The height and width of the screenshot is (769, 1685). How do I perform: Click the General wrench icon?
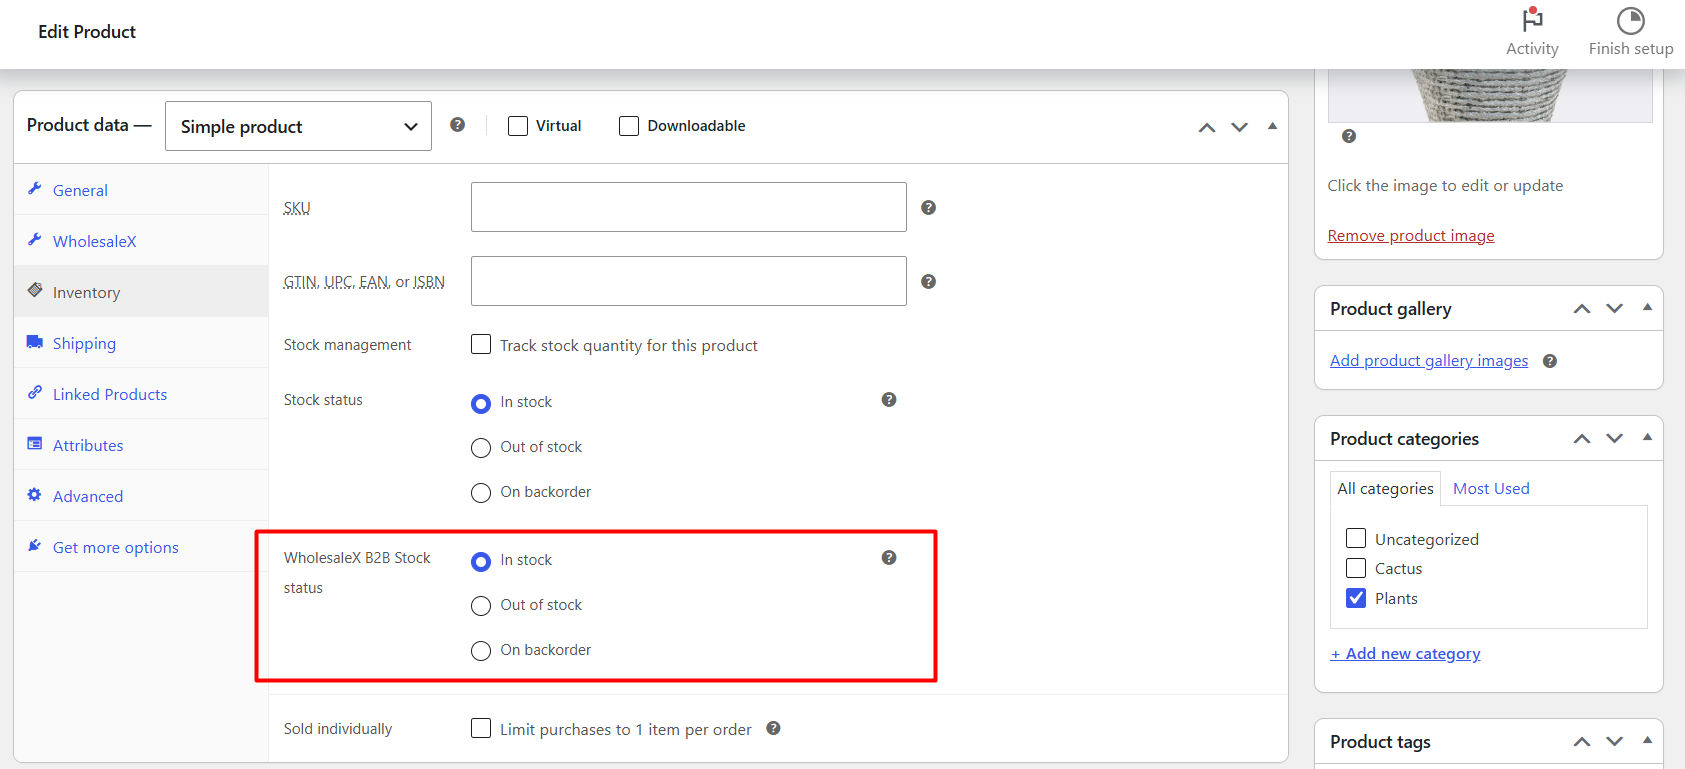coord(35,188)
